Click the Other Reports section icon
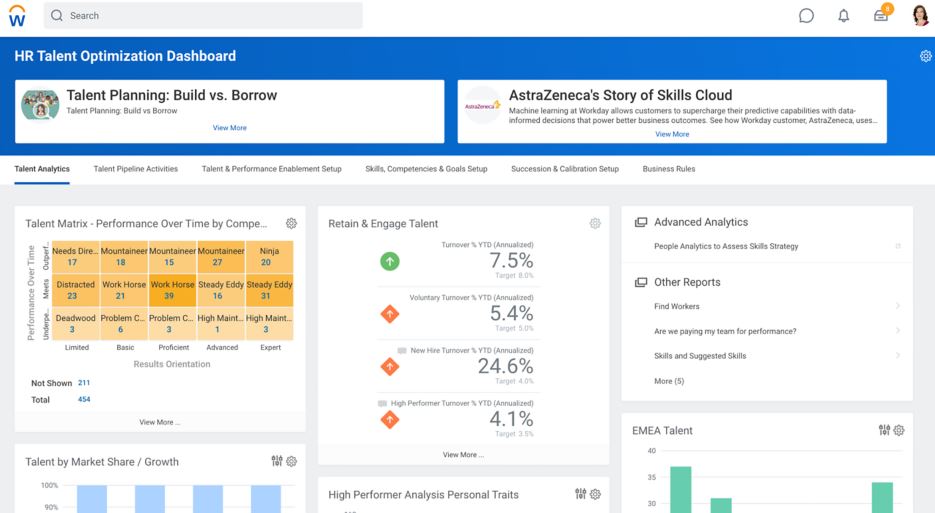This screenshot has height=513, width=935. coord(641,282)
